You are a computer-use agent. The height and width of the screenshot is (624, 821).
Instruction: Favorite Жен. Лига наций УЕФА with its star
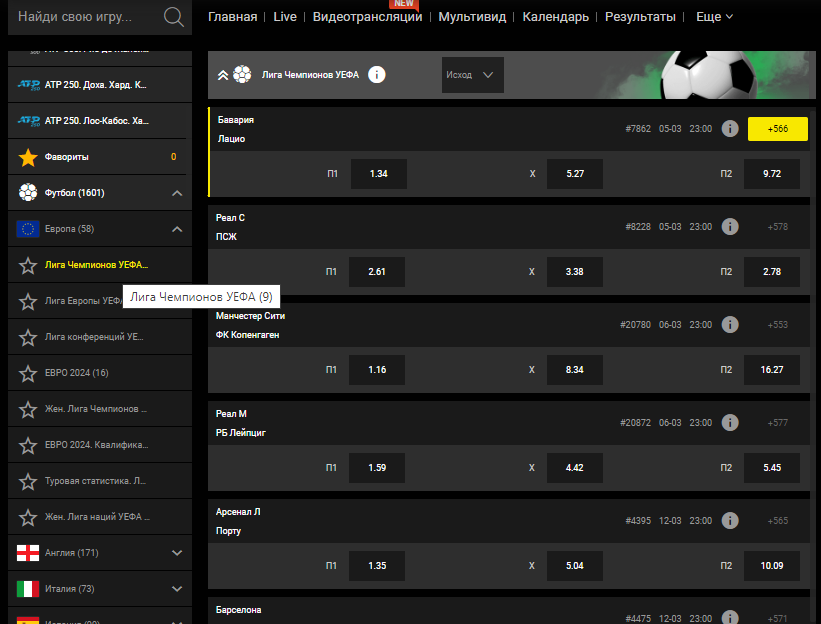coord(28,517)
